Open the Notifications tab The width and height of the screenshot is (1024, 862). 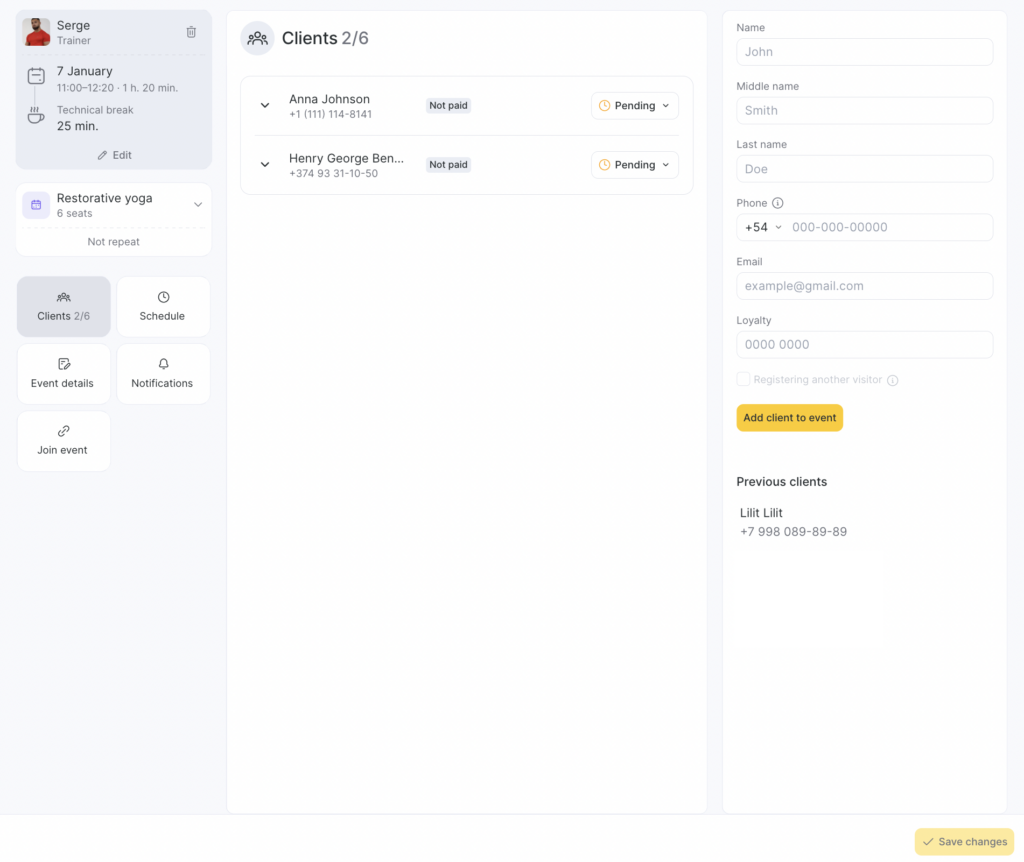(163, 373)
